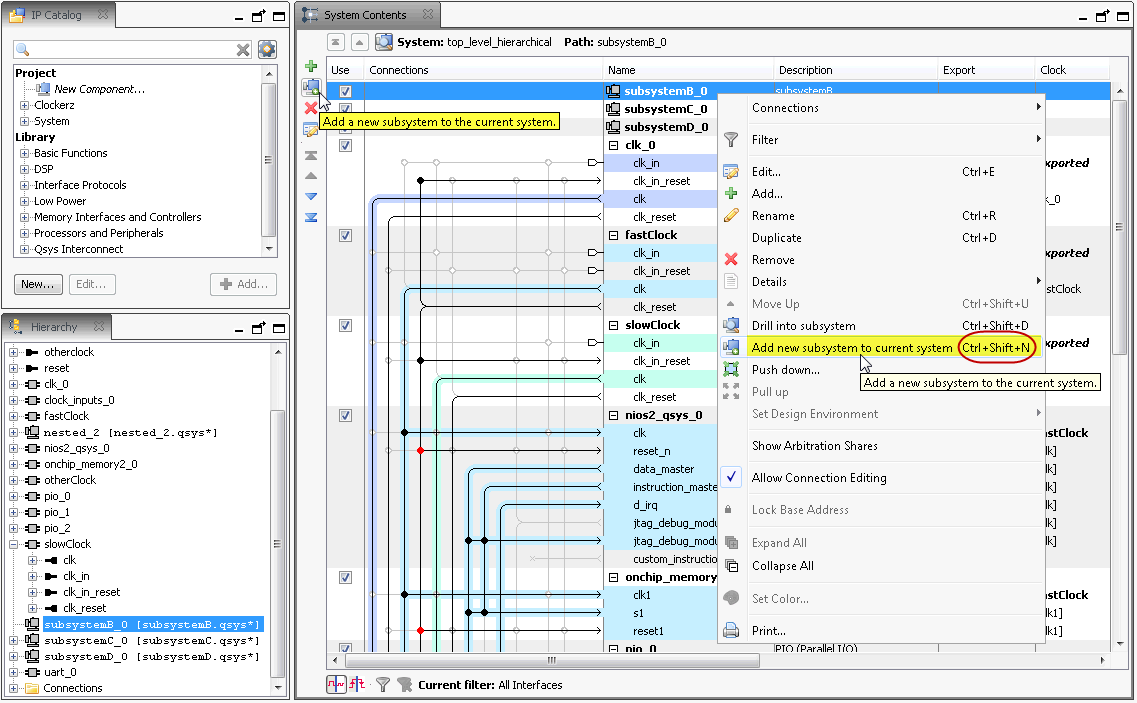Click the IP Catalog settings gear icon
The height and width of the screenshot is (703, 1137).
click(267, 50)
